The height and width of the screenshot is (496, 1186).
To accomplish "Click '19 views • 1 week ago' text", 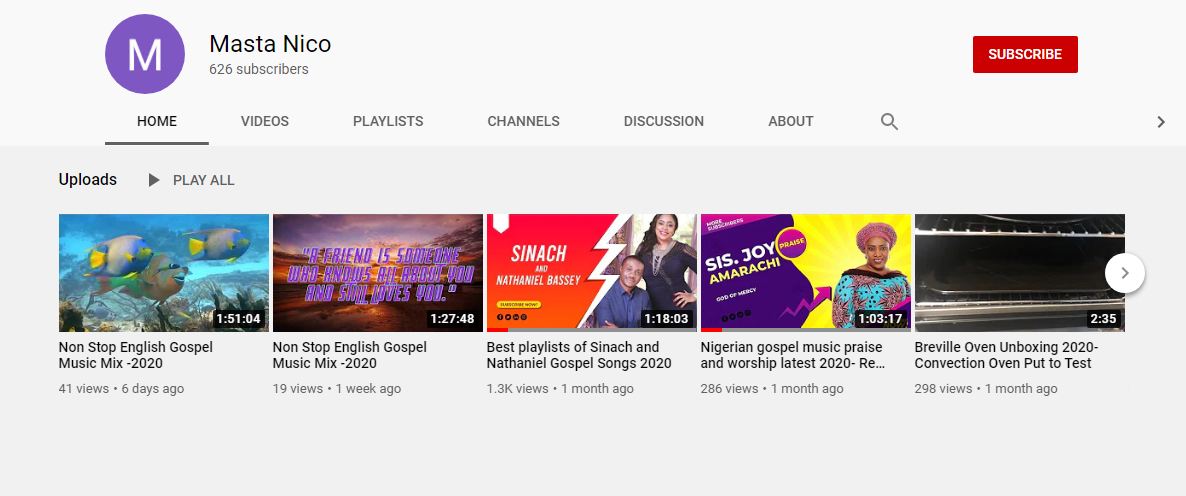I will coord(337,389).
